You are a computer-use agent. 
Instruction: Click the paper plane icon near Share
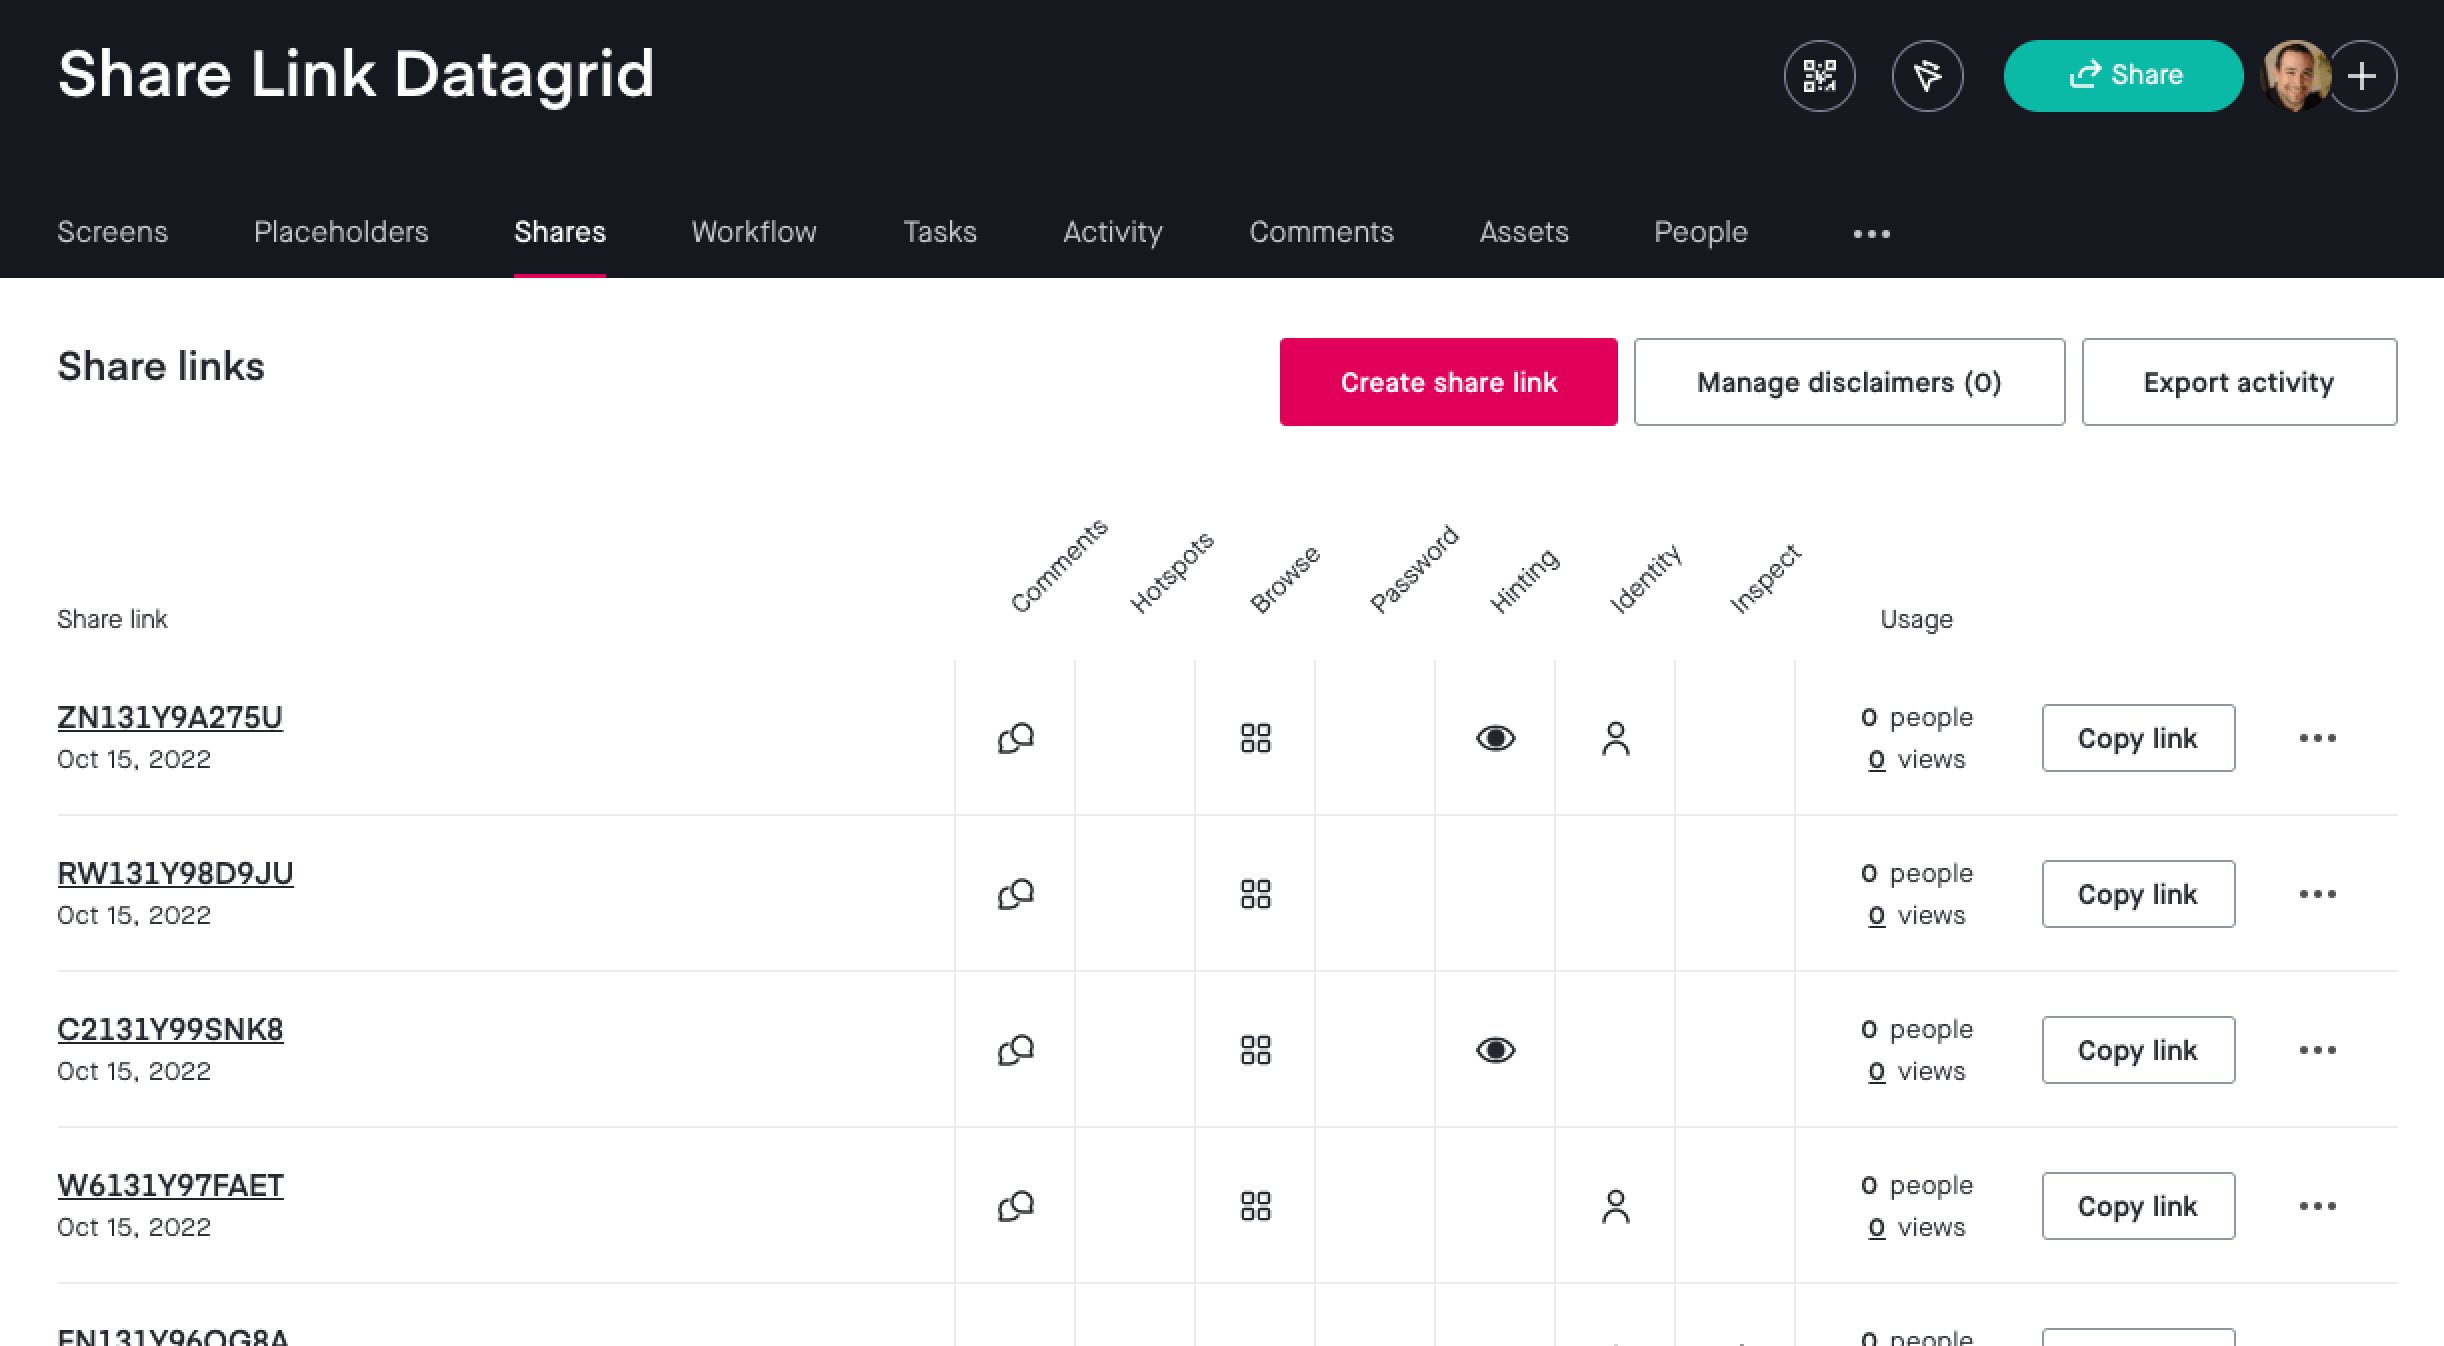coord(1927,75)
